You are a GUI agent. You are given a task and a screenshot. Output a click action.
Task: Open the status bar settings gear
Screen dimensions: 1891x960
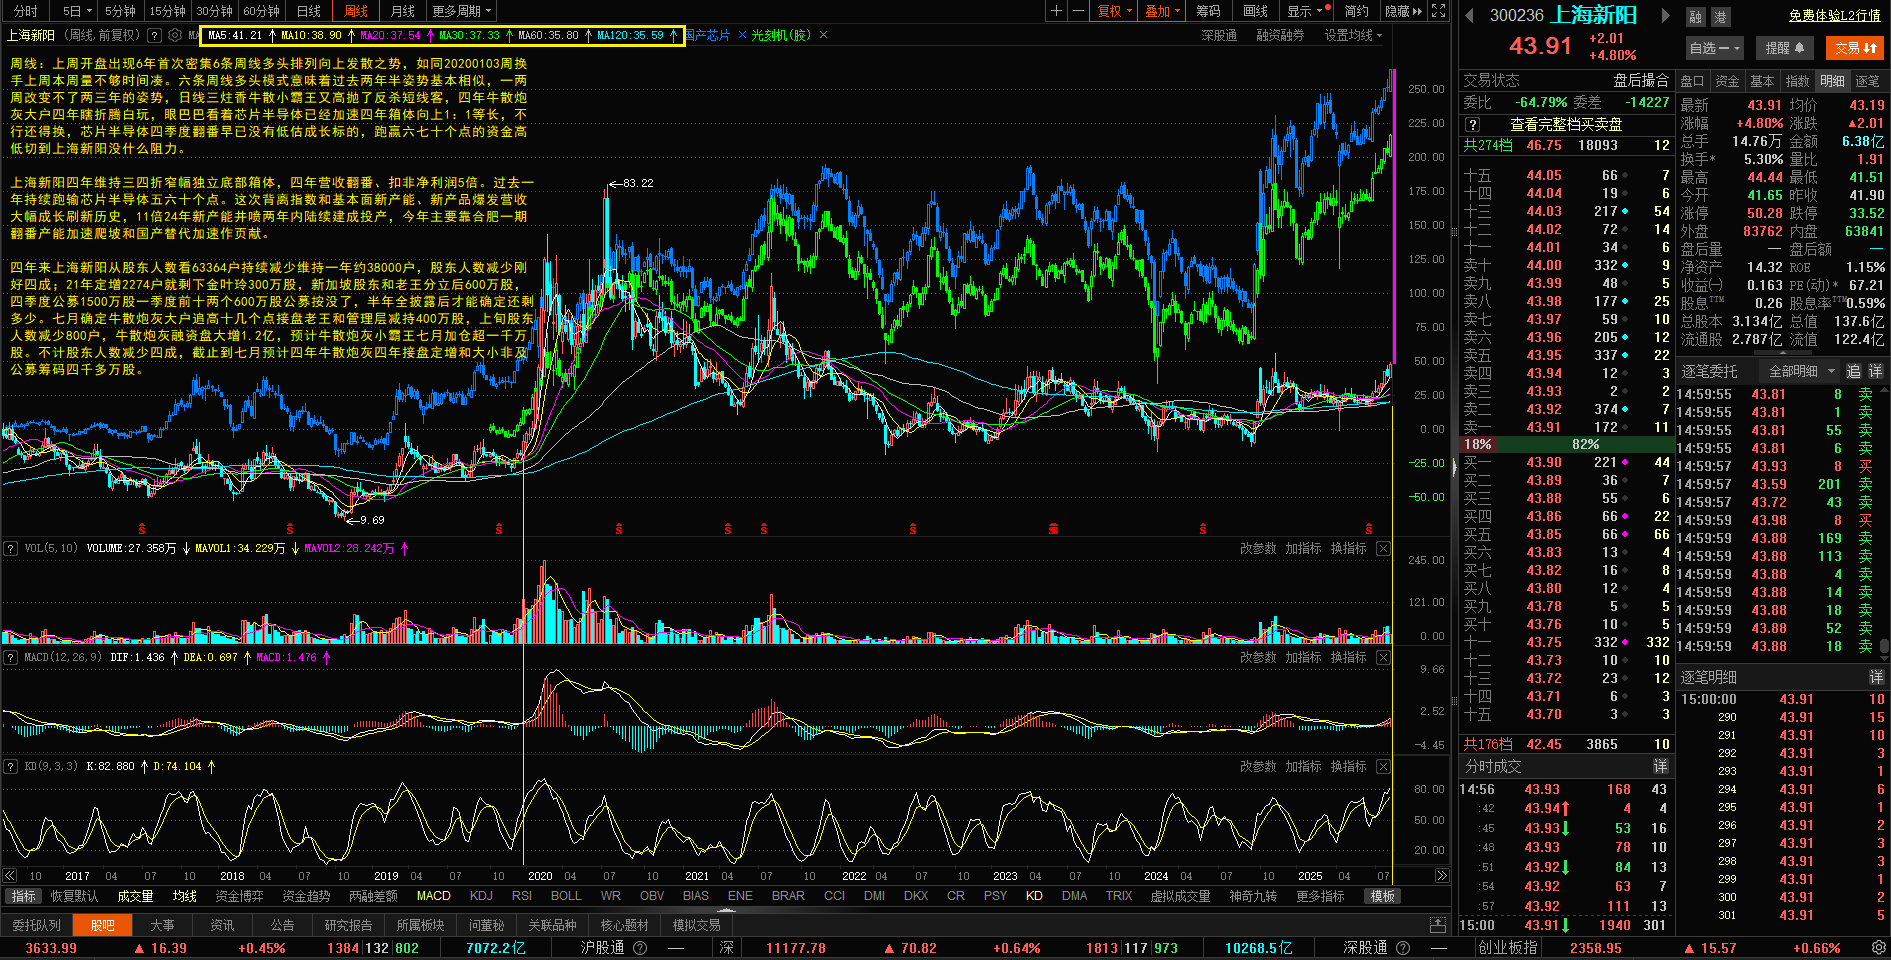(x=1878, y=947)
